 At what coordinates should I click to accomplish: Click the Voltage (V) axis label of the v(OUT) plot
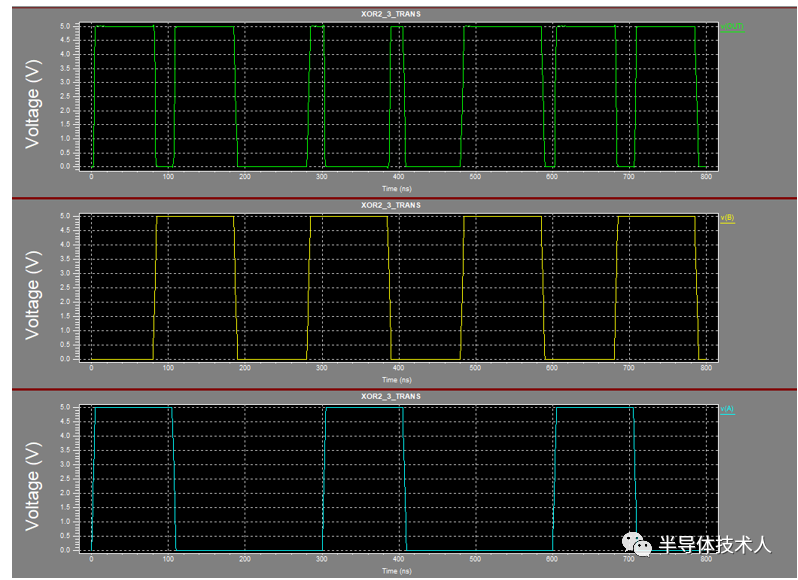pyautogui.click(x=33, y=104)
